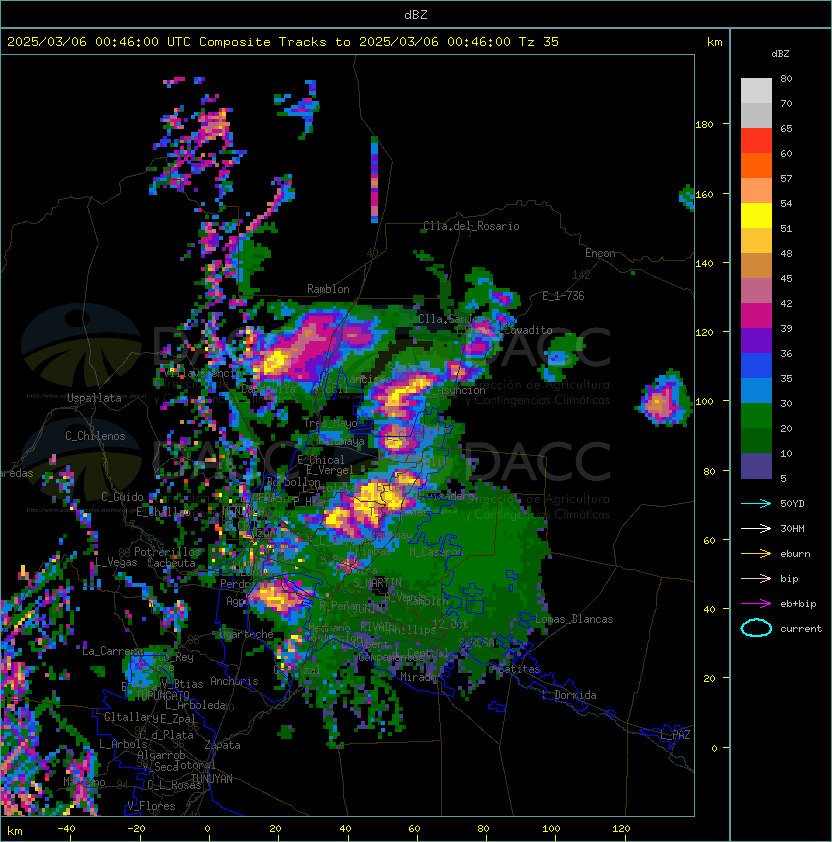Click the 'Anchoris' place label

234,681
